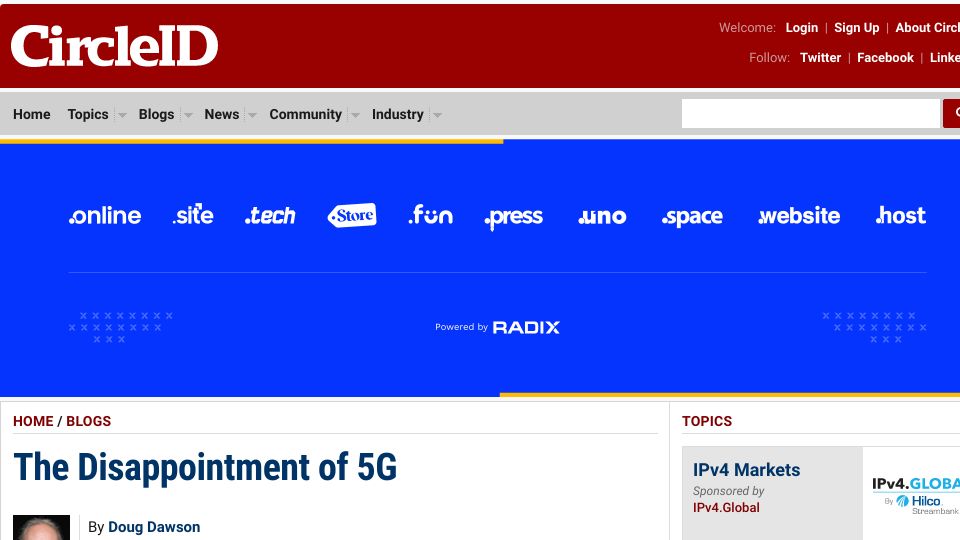The width and height of the screenshot is (960, 540).
Task: Open the News menu item
Action: click(222, 114)
